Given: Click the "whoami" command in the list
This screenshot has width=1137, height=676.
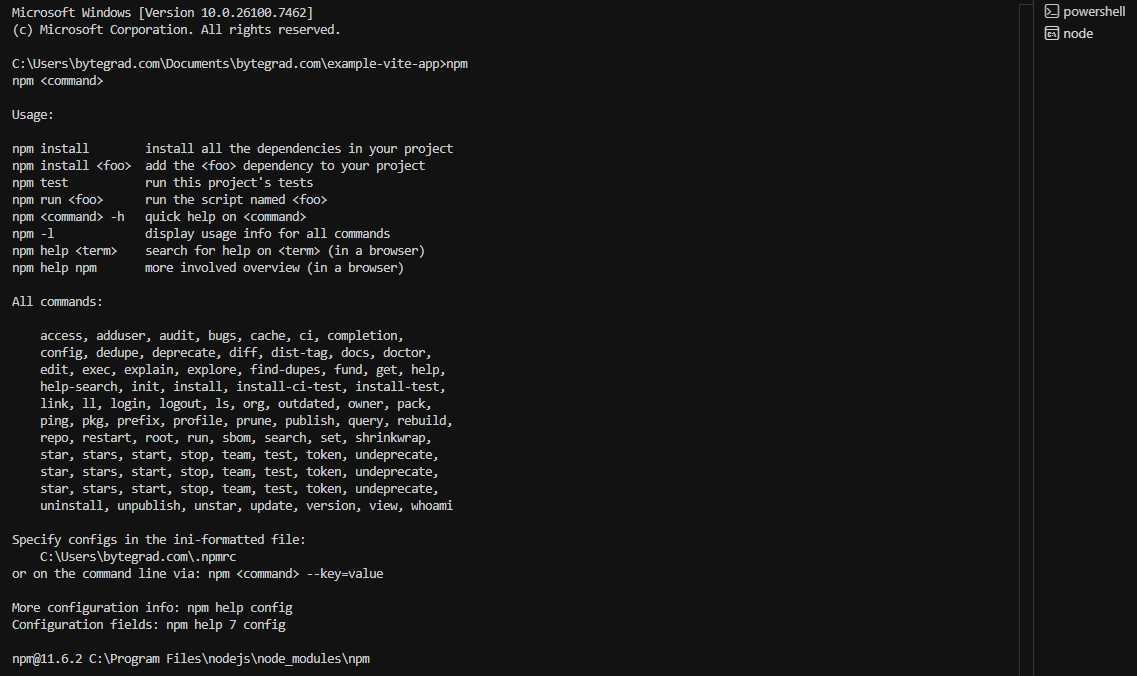Looking at the screenshot, I should (432, 506).
